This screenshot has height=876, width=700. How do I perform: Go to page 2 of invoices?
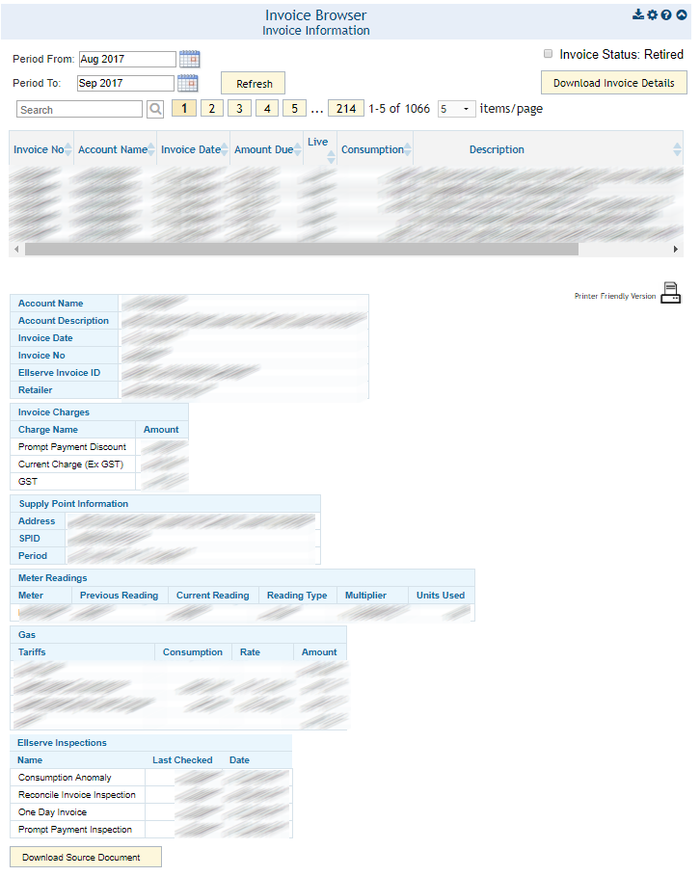click(212, 109)
